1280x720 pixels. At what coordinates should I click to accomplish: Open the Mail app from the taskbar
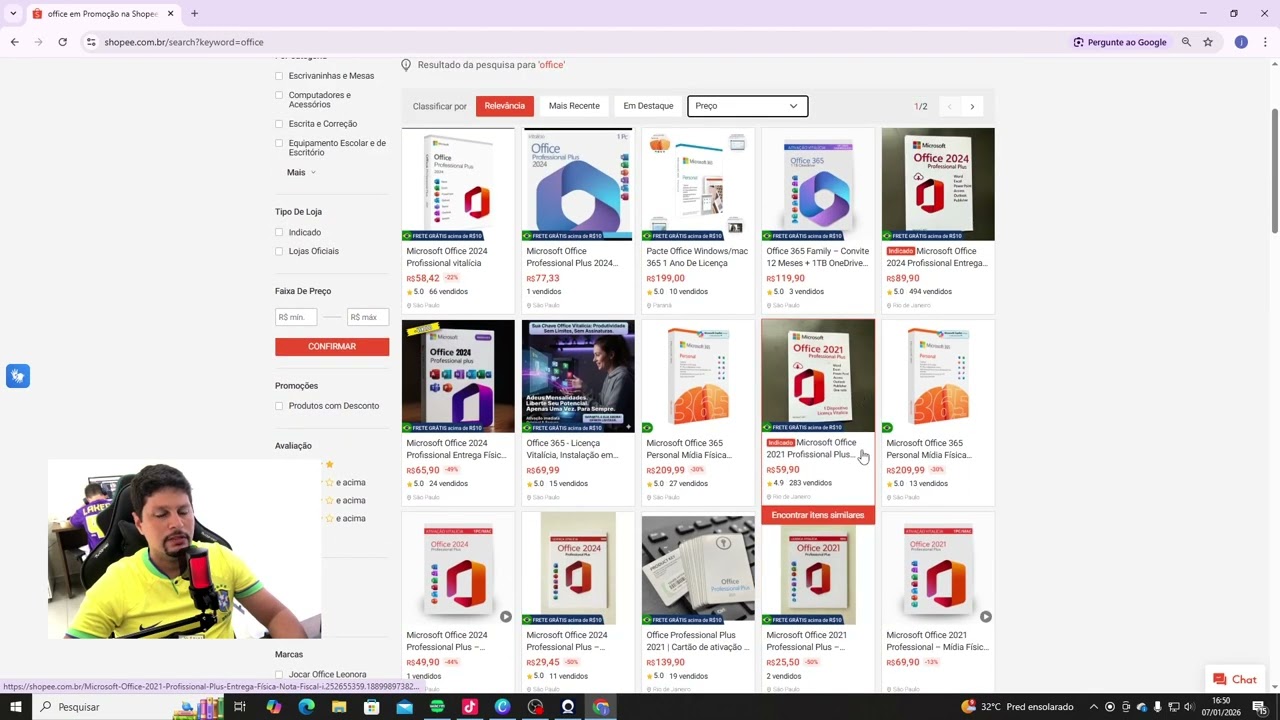pyautogui.click(x=404, y=707)
